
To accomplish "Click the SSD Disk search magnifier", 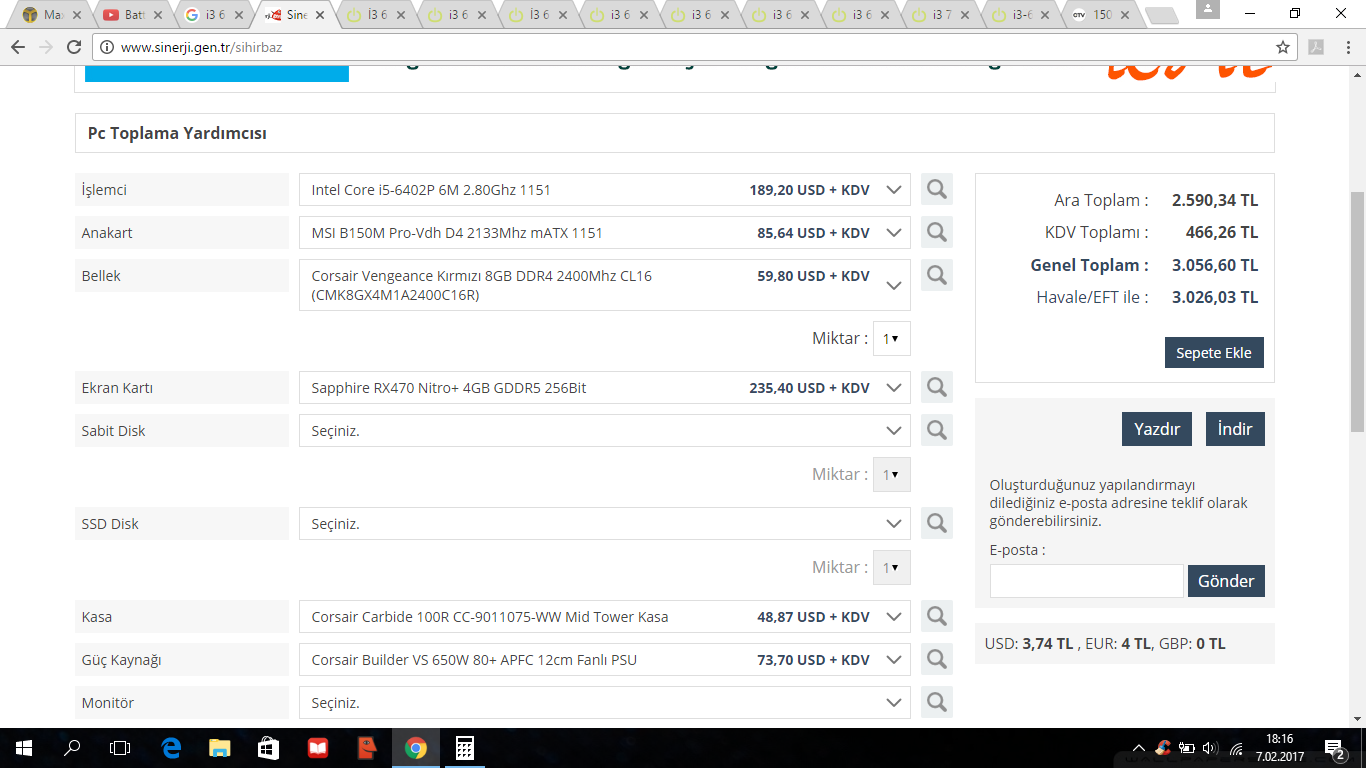I will (937, 523).
